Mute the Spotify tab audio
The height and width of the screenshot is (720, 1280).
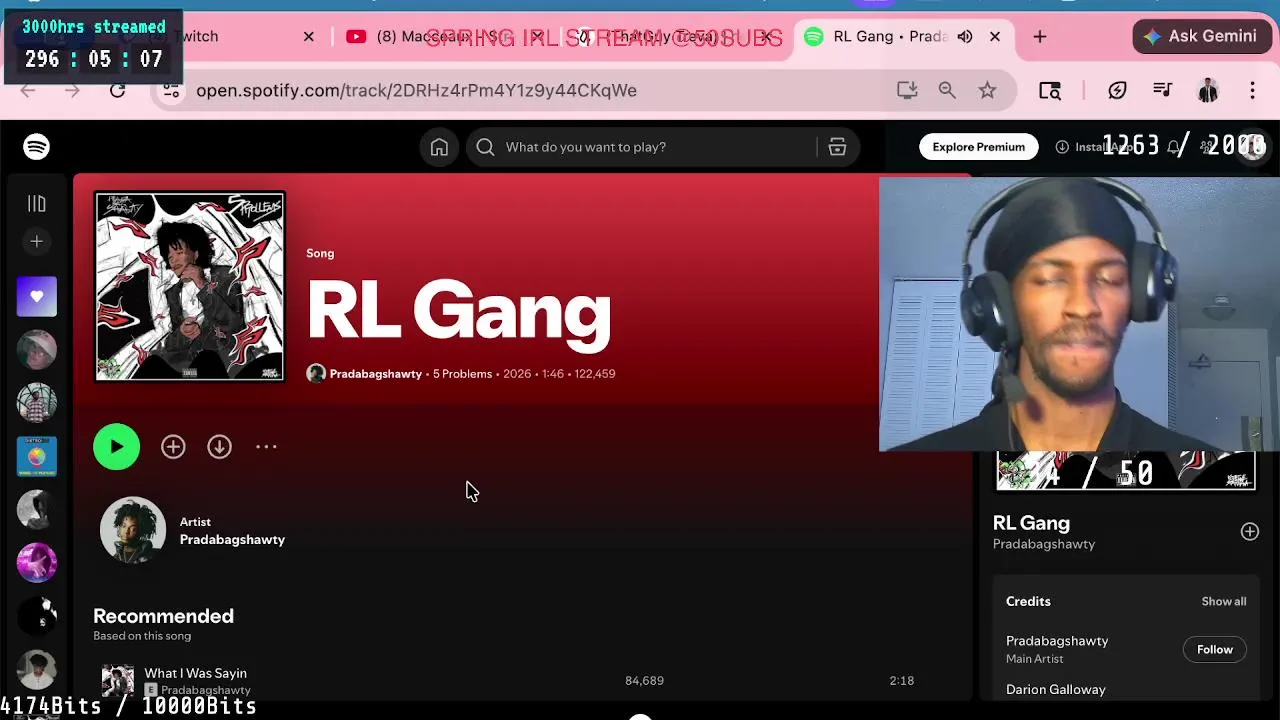pos(965,37)
